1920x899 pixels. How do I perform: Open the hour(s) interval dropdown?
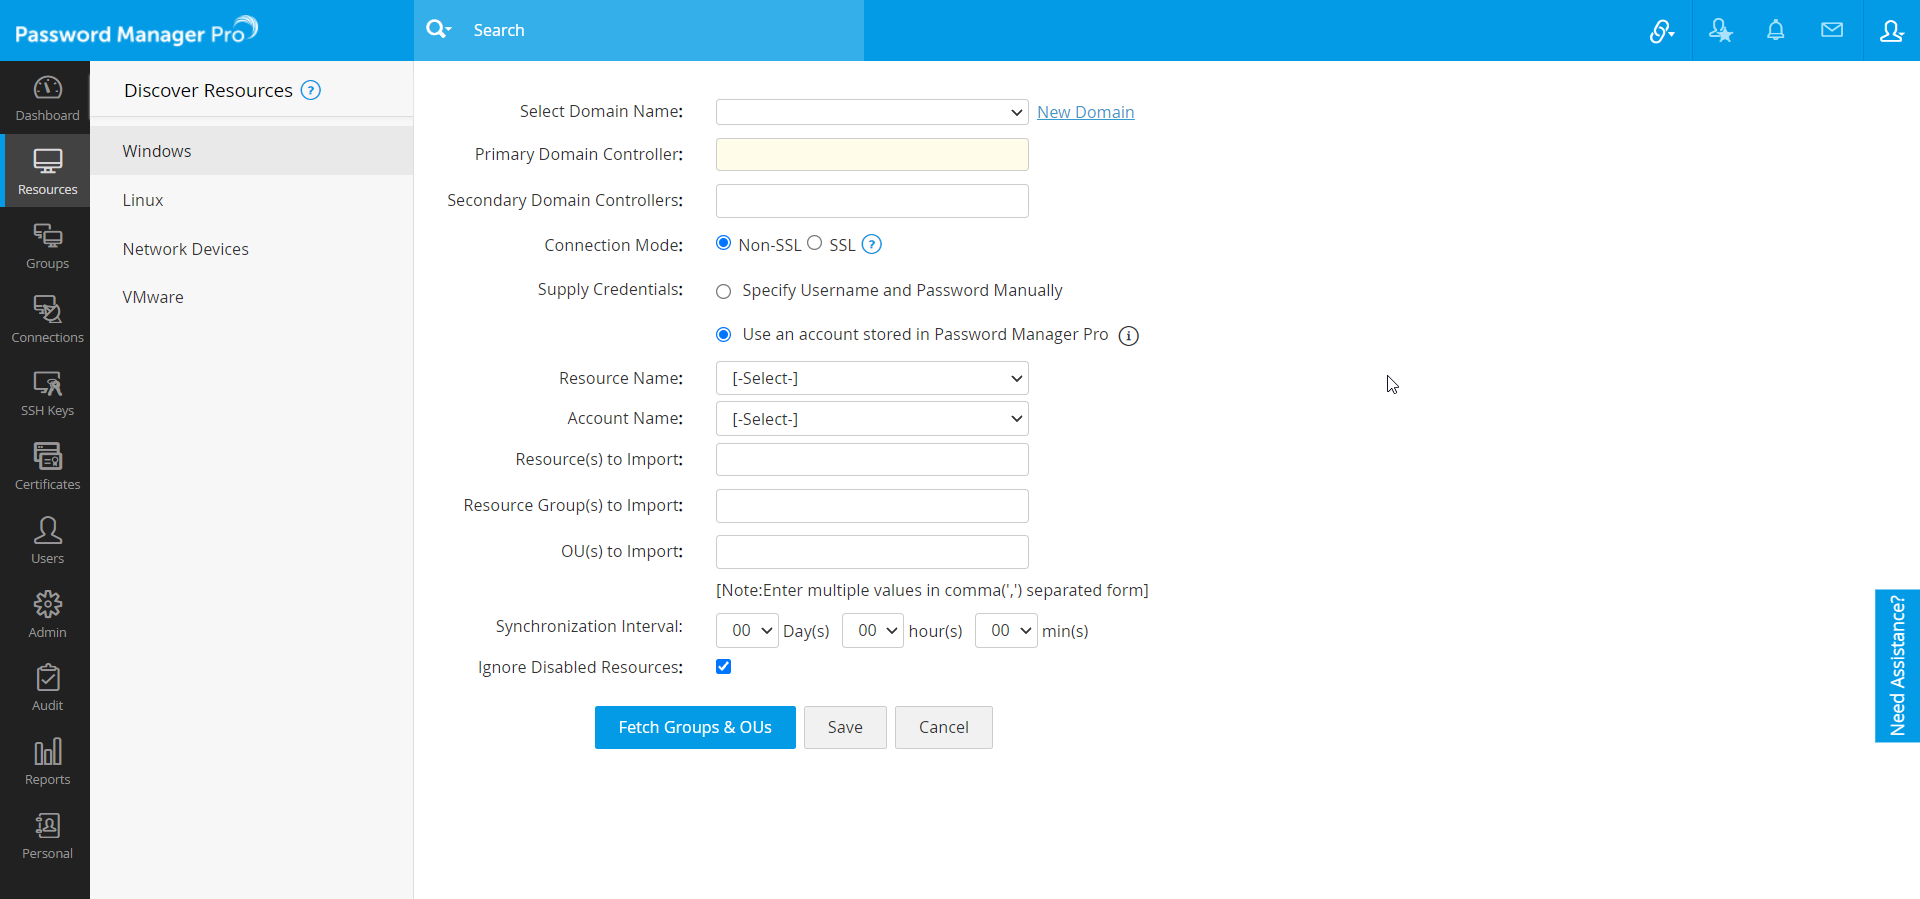873,630
